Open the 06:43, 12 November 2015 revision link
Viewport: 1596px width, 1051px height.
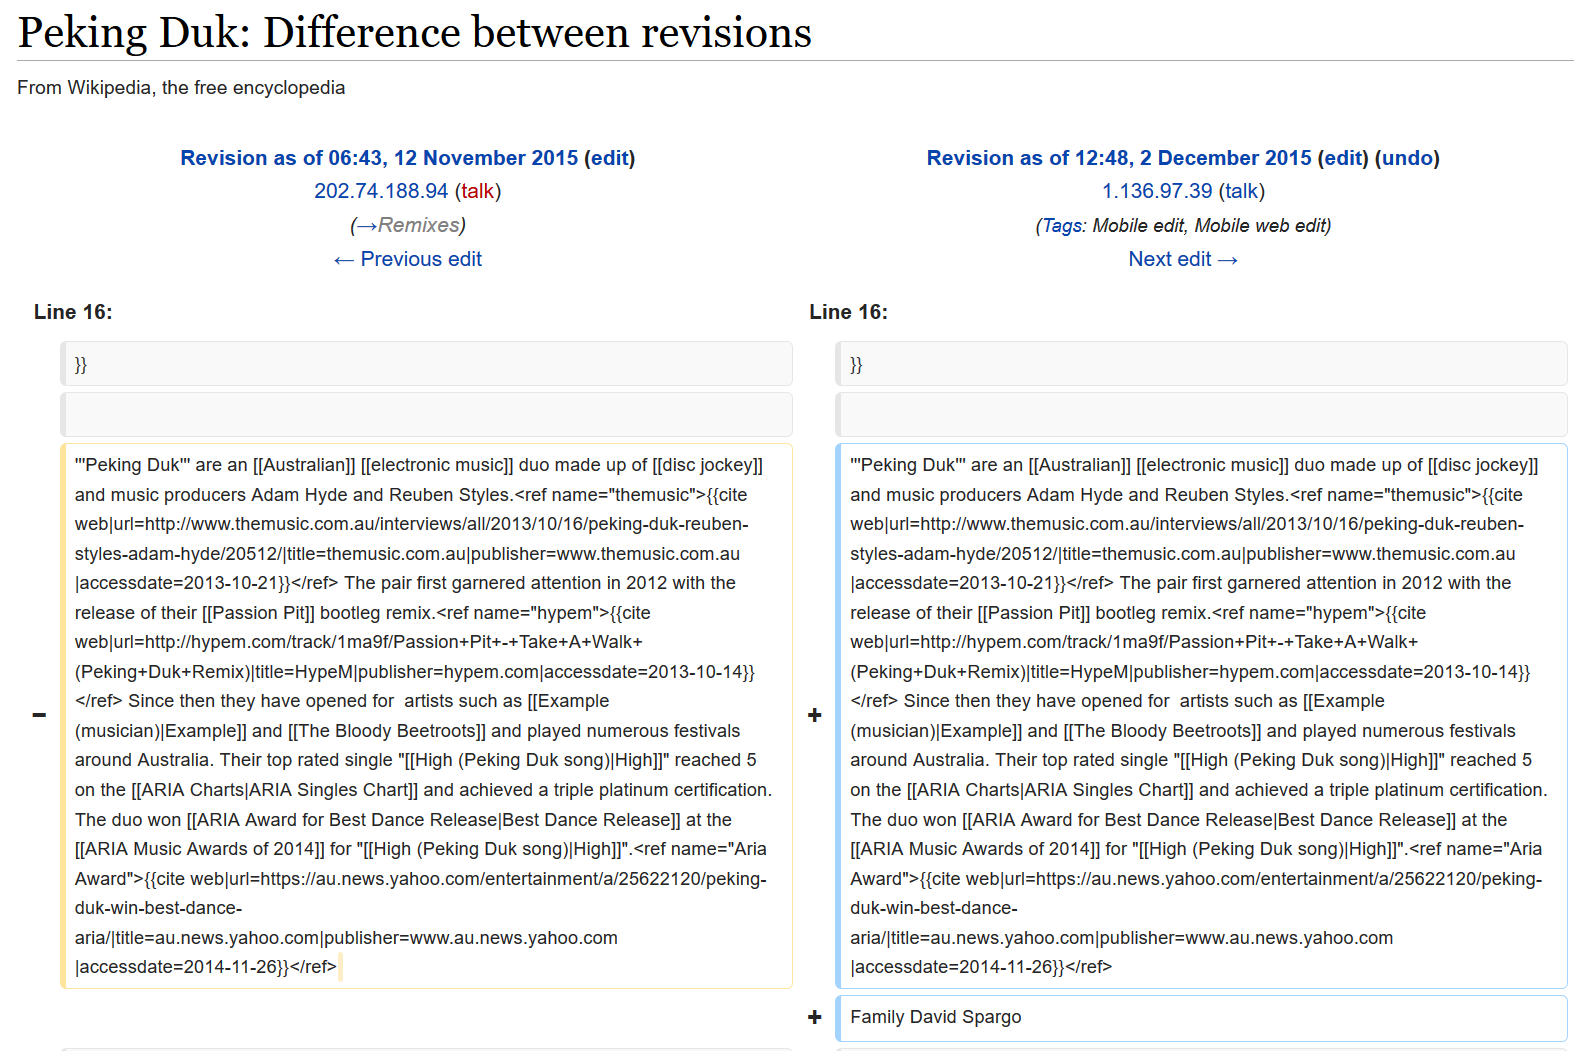[x=379, y=158]
